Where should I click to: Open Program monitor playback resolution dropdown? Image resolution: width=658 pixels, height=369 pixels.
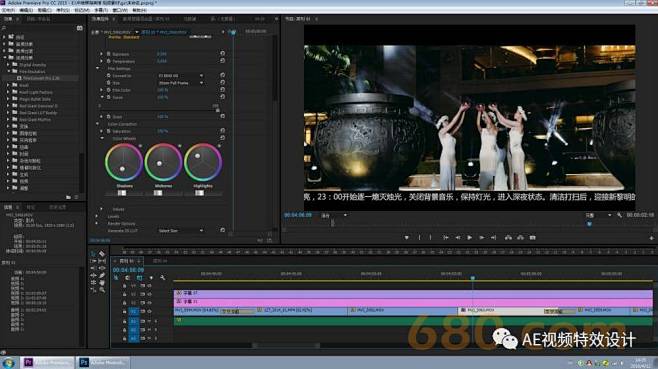point(598,215)
